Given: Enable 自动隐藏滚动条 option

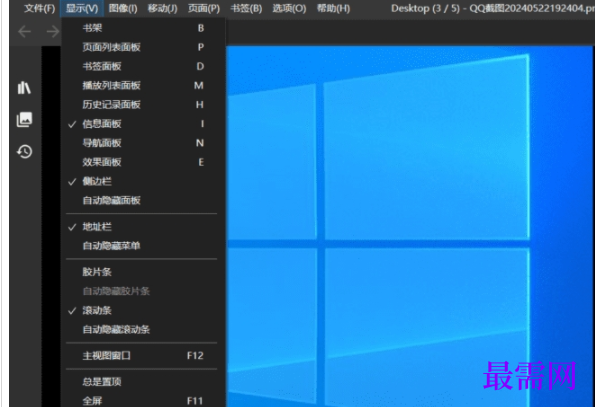Looking at the screenshot, I should pyautogui.click(x=142, y=330).
